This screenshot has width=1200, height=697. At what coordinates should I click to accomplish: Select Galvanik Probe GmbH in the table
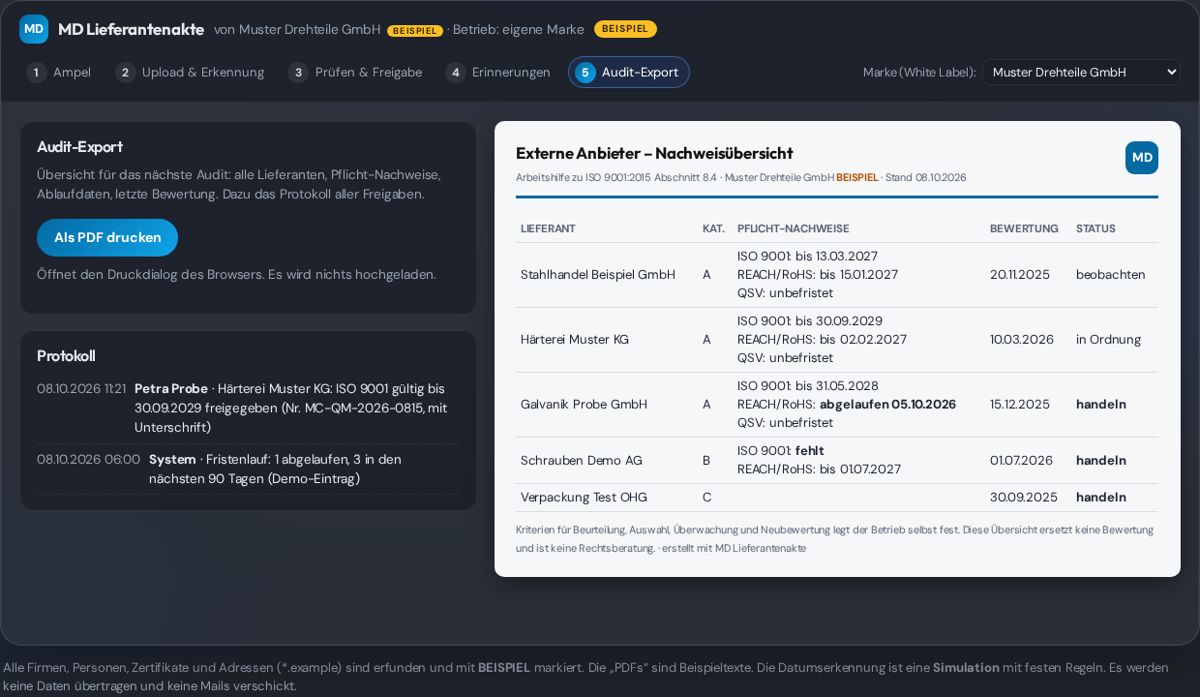click(x=584, y=405)
